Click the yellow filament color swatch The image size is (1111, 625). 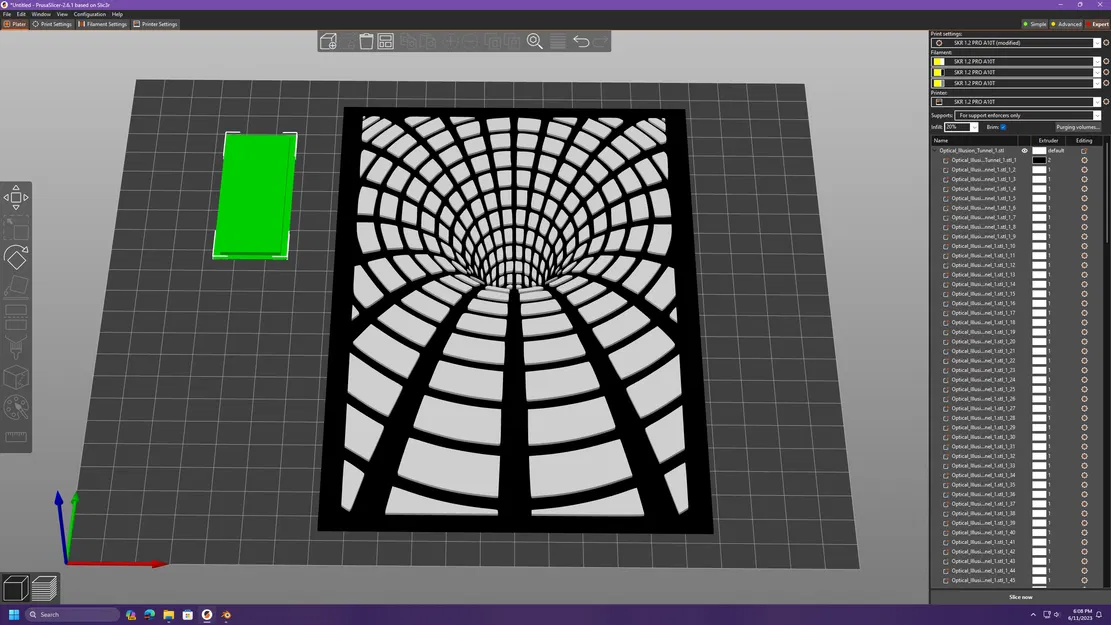pyautogui.click(x=938, y=61)
